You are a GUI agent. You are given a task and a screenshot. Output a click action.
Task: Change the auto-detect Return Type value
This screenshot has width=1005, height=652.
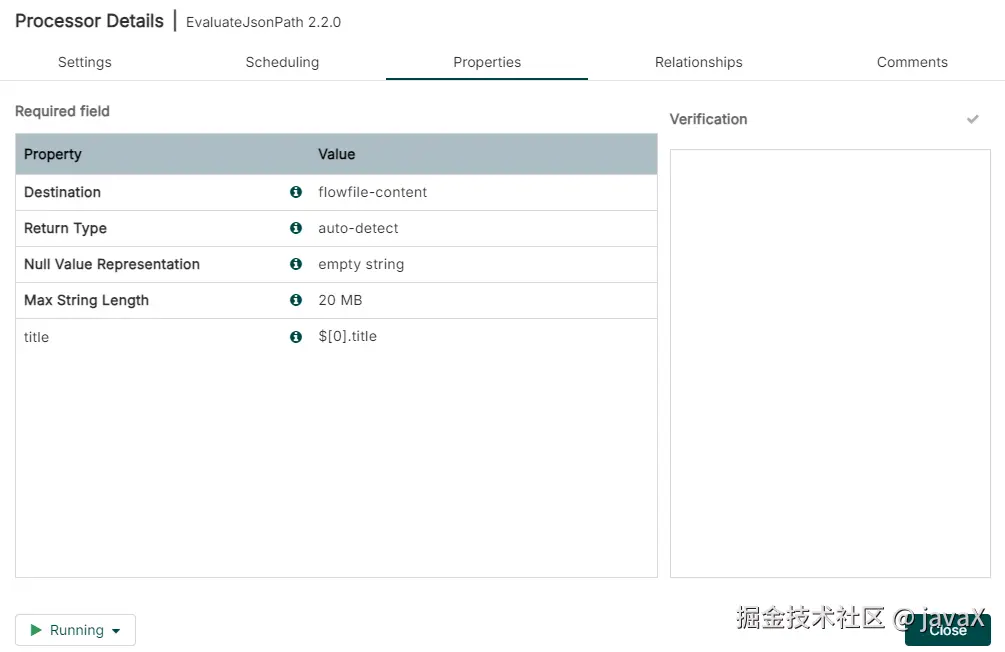358,228
